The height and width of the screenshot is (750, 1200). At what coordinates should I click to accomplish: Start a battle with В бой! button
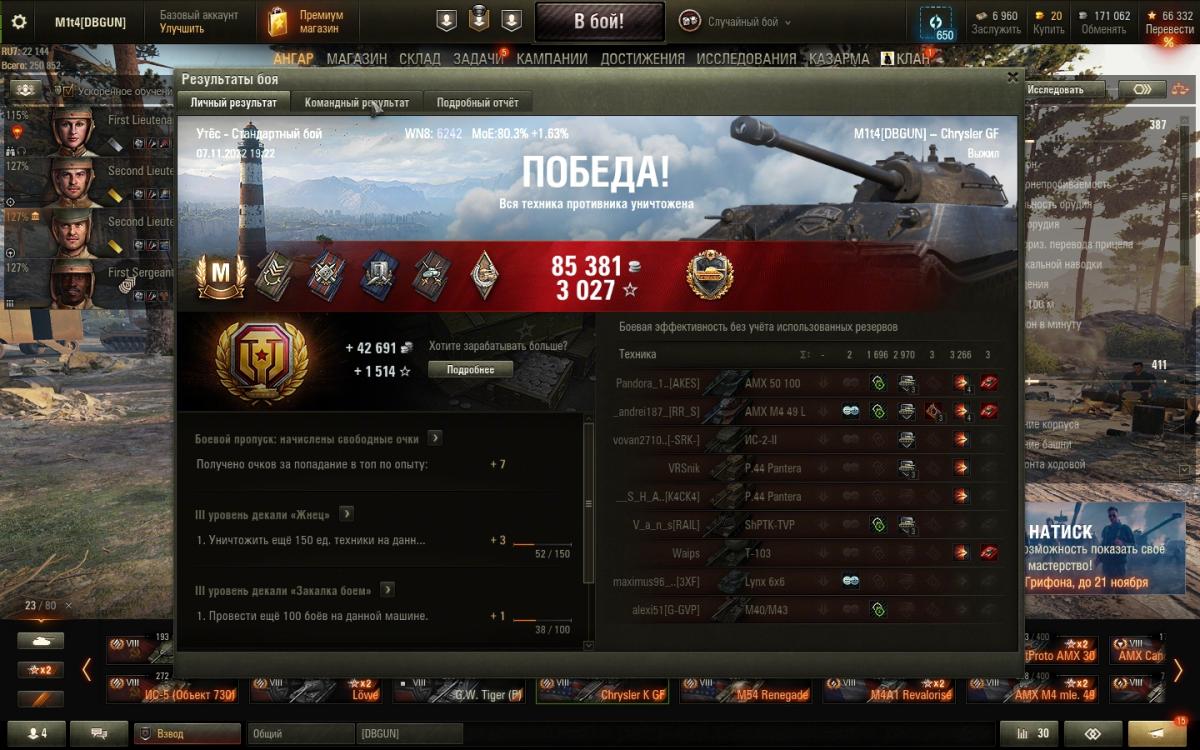[600, 21]
